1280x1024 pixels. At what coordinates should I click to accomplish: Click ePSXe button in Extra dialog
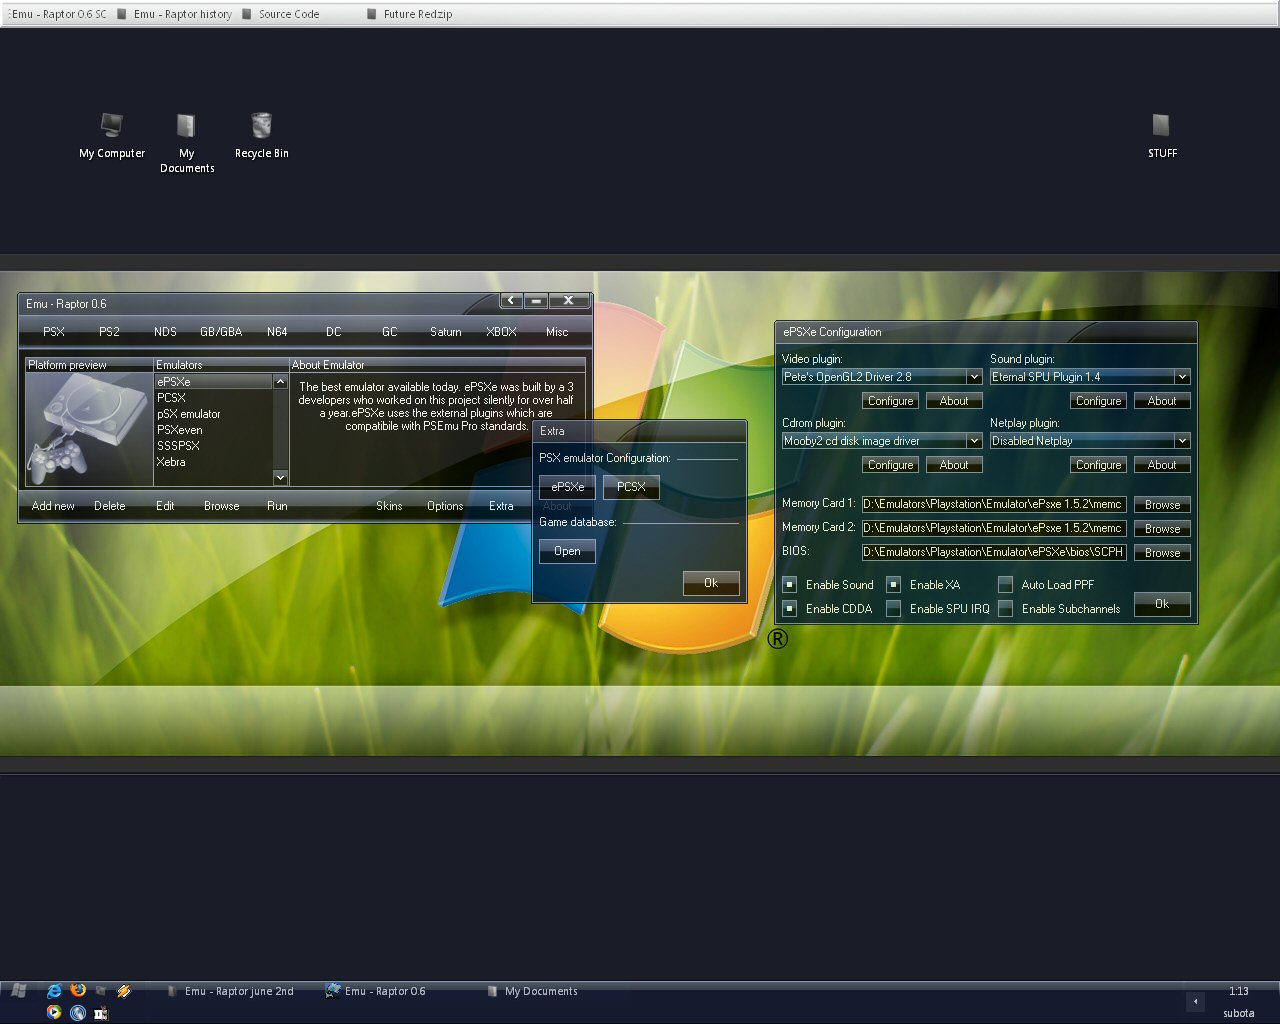point(567,487)
